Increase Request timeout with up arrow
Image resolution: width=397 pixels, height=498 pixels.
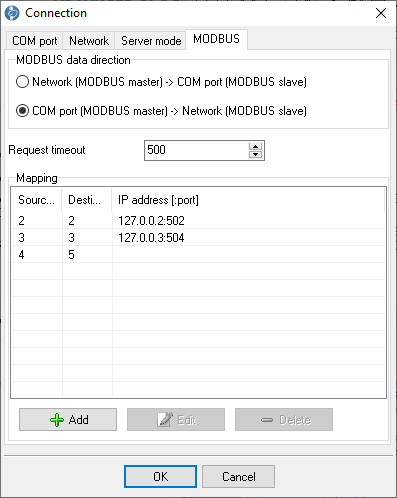pyautogui.click(x=255, y=146)
